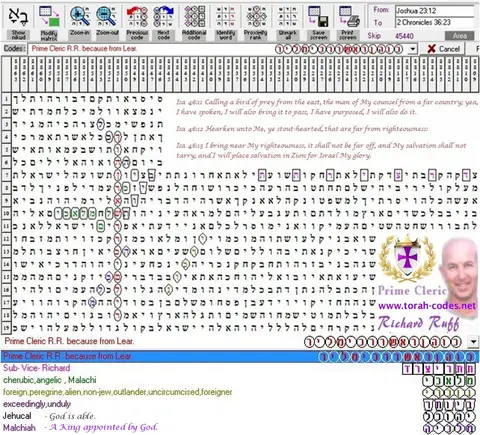Open the Proximity rank tool
The image size is (480, 435).
click(256, 17)
